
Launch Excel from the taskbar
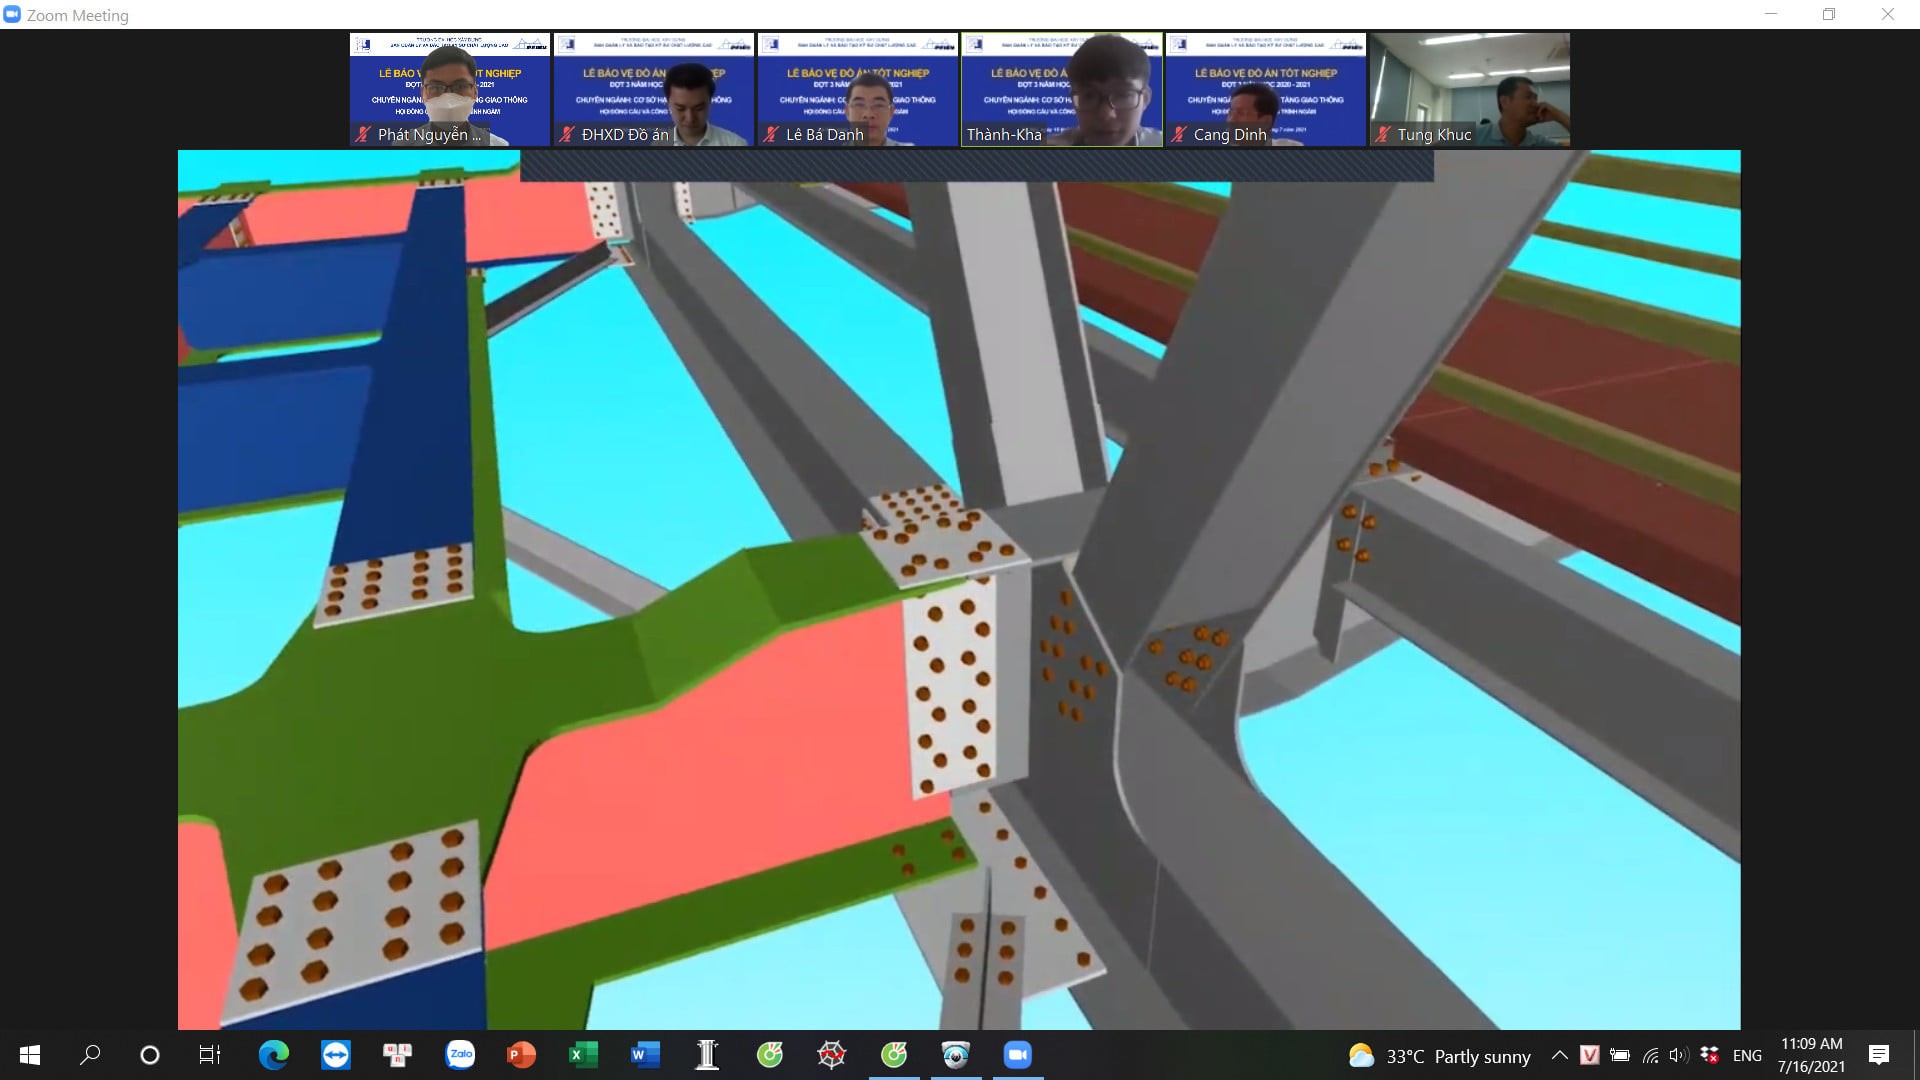583,1054
